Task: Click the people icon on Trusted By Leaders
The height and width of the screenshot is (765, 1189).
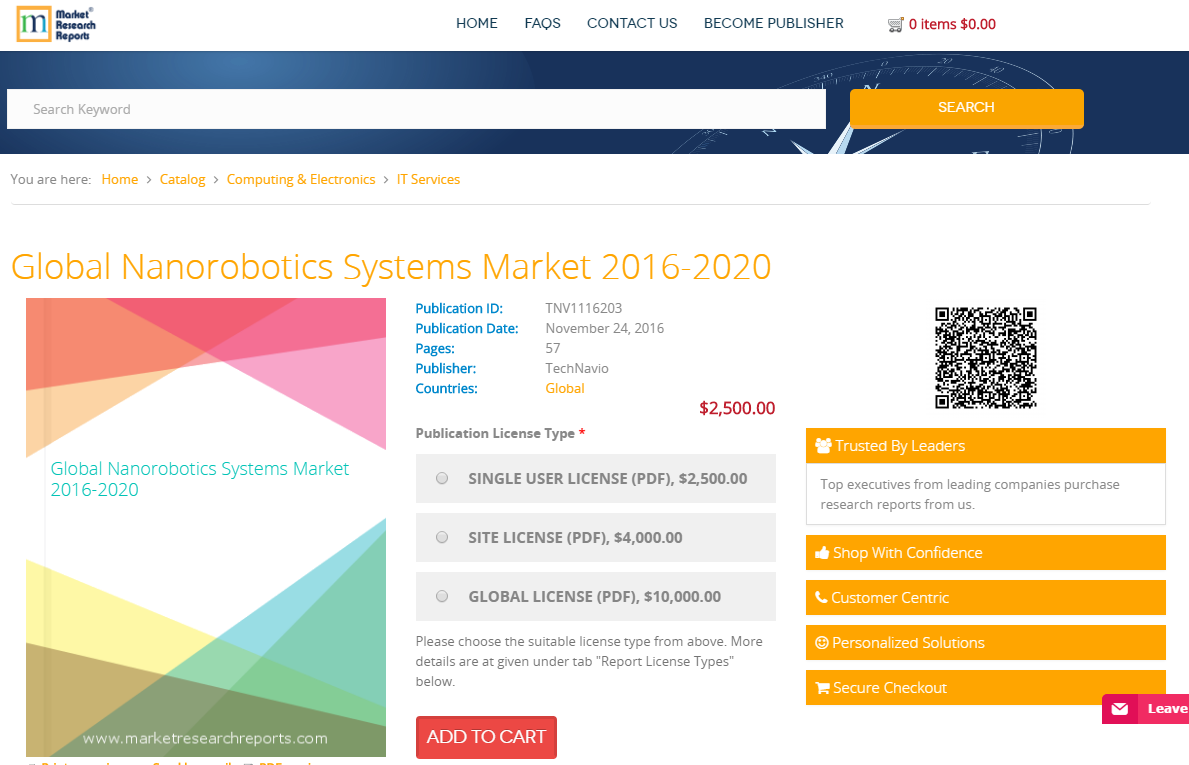Action: (824, 445)
